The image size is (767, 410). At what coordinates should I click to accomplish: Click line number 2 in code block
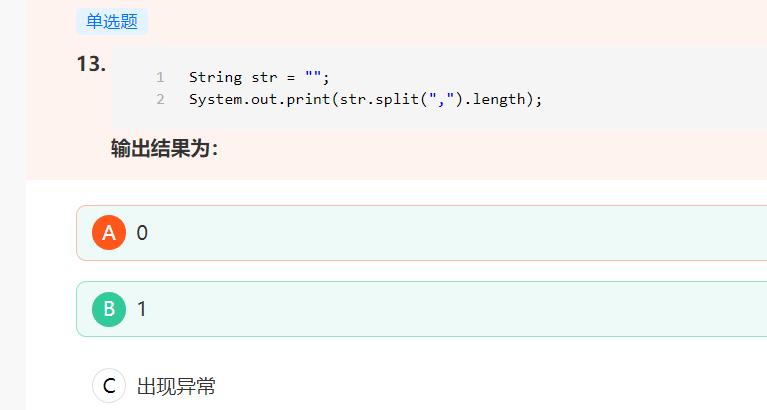pos(160,99)
